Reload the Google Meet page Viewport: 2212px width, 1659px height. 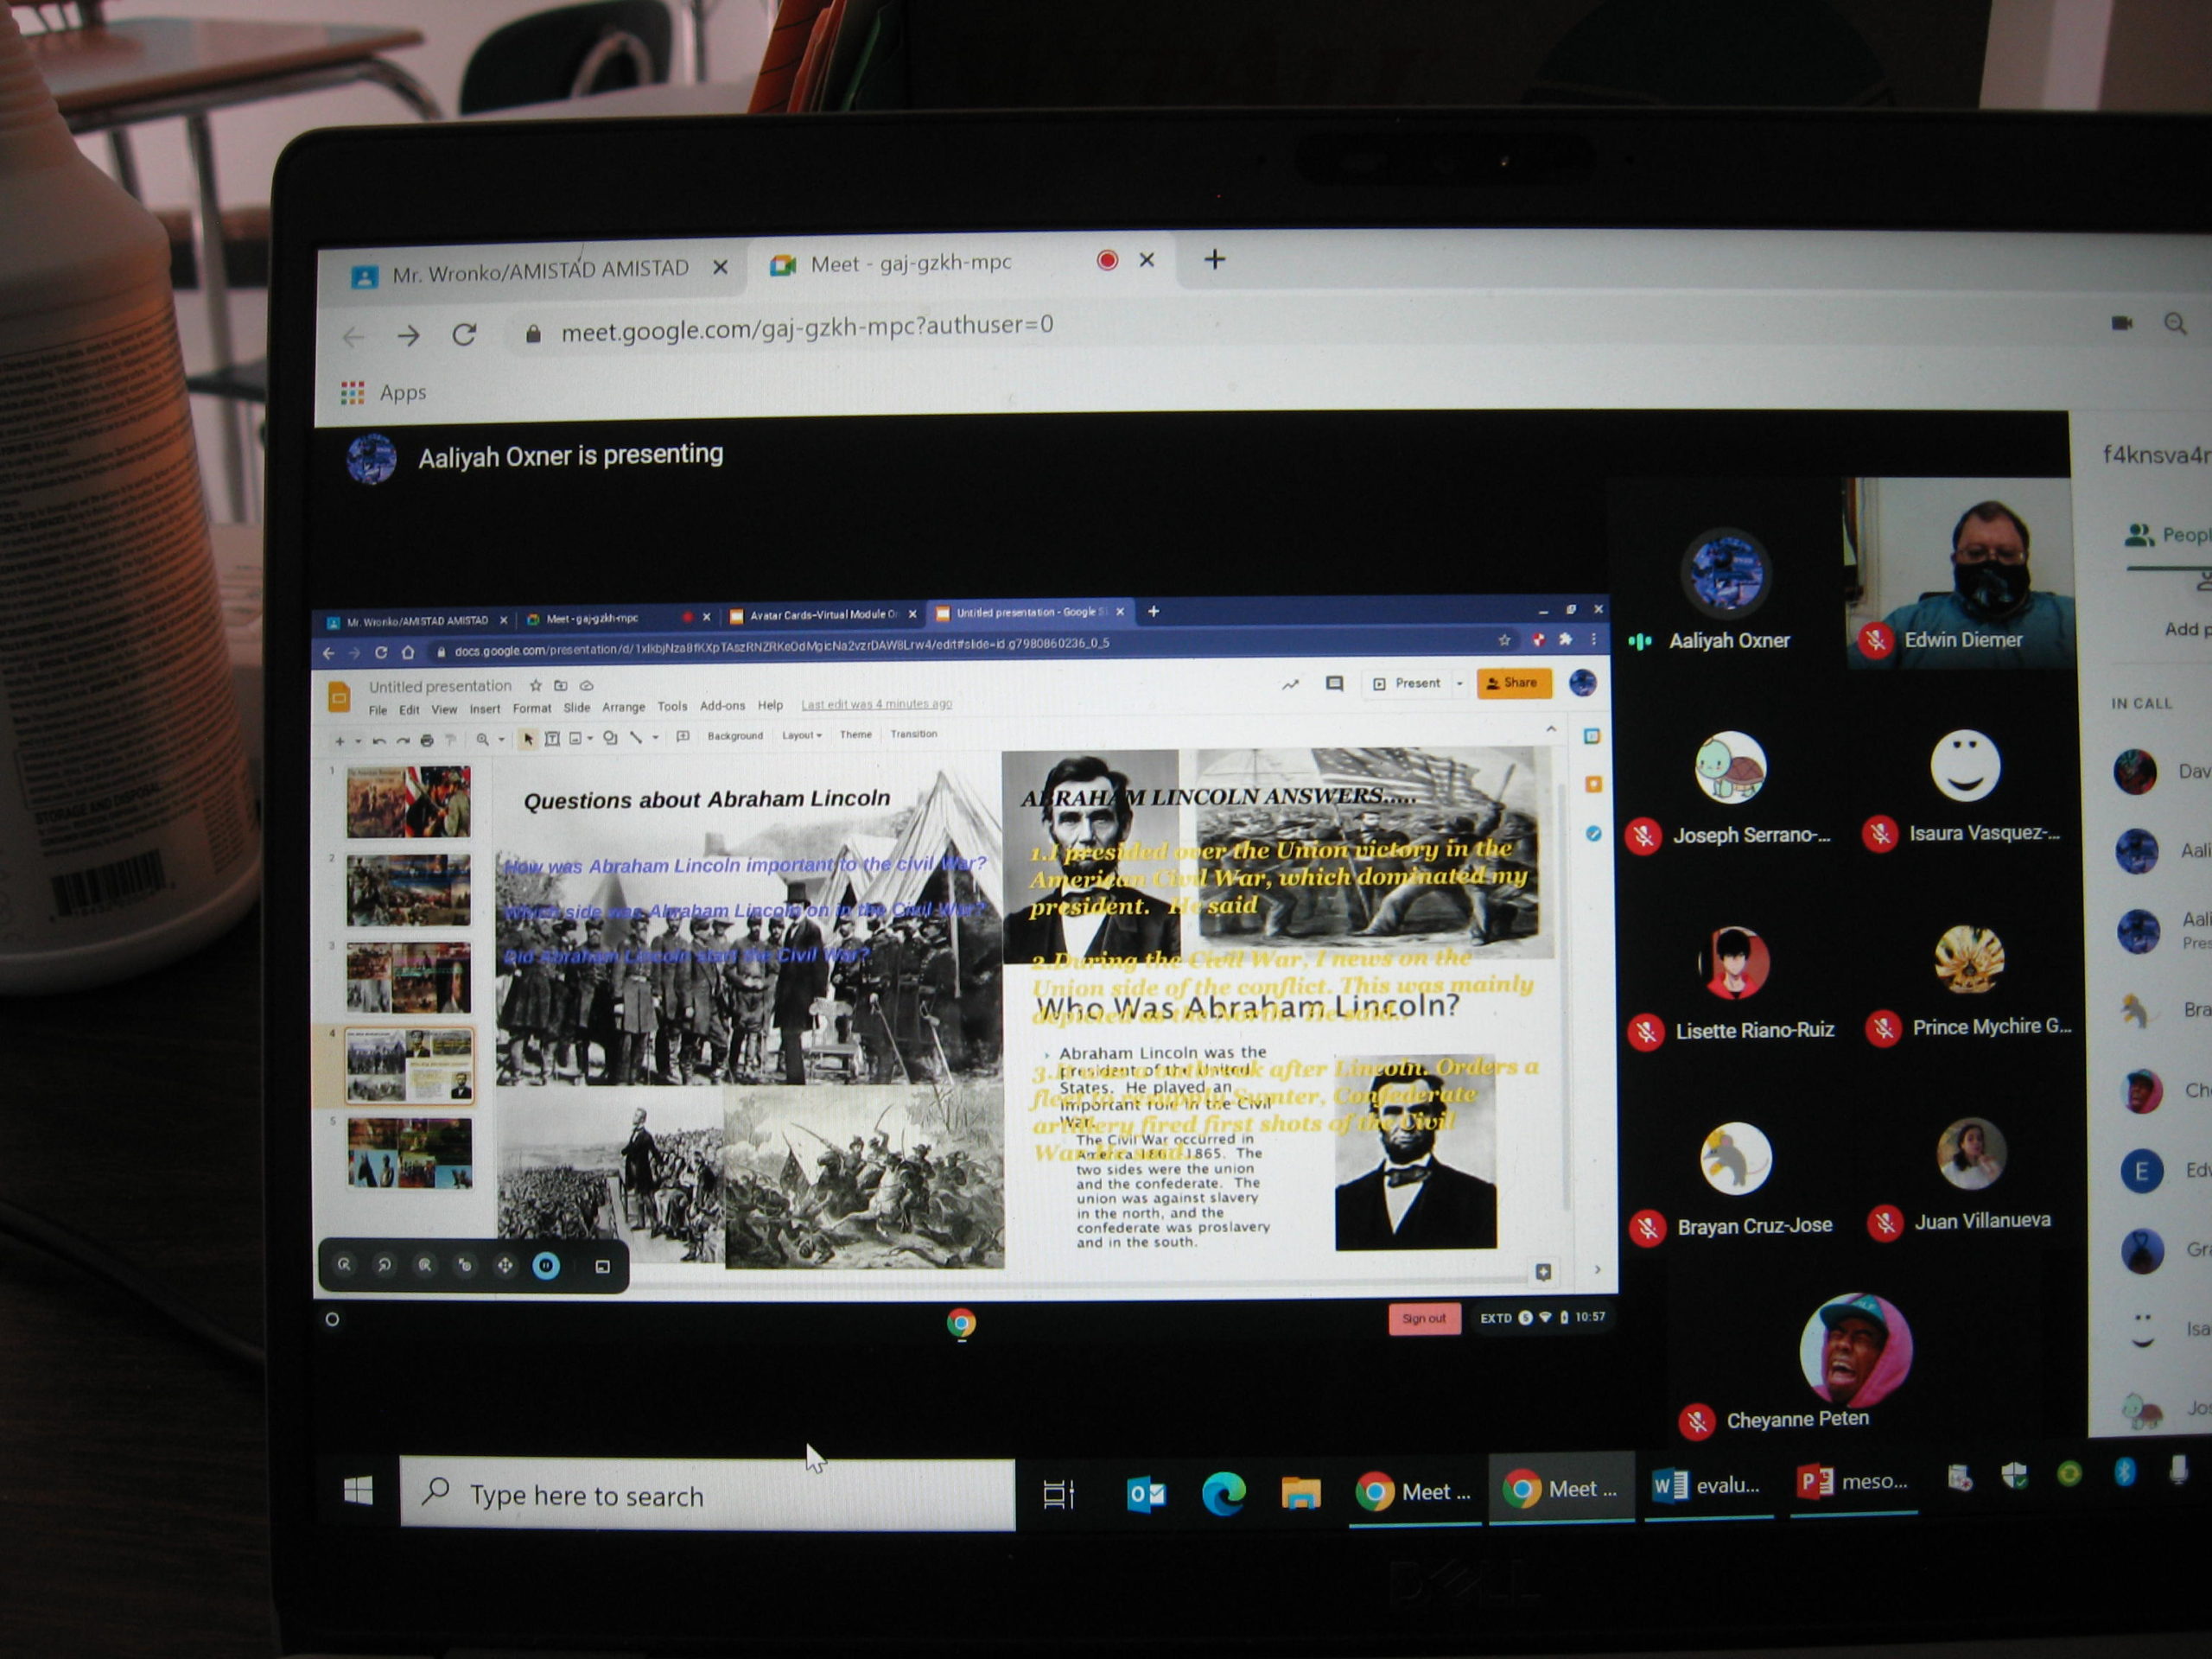[464, 334]
